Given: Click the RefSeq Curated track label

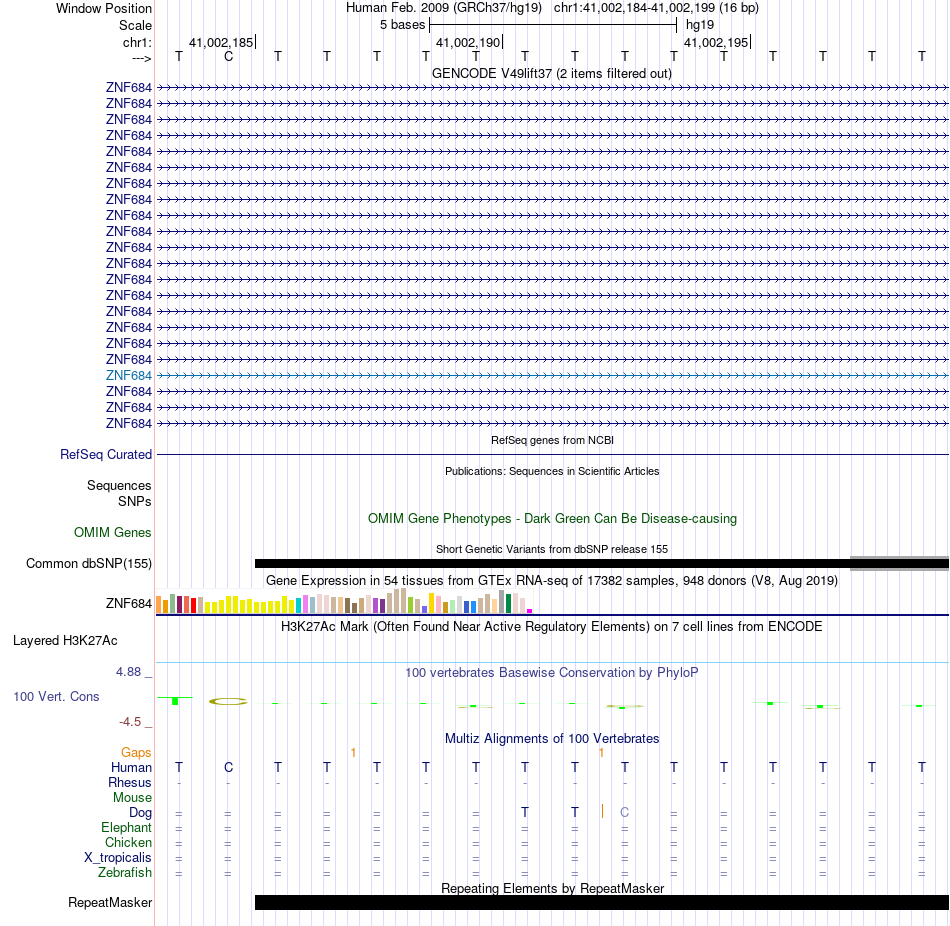Looking at the screenshot, I should (106, 455).
